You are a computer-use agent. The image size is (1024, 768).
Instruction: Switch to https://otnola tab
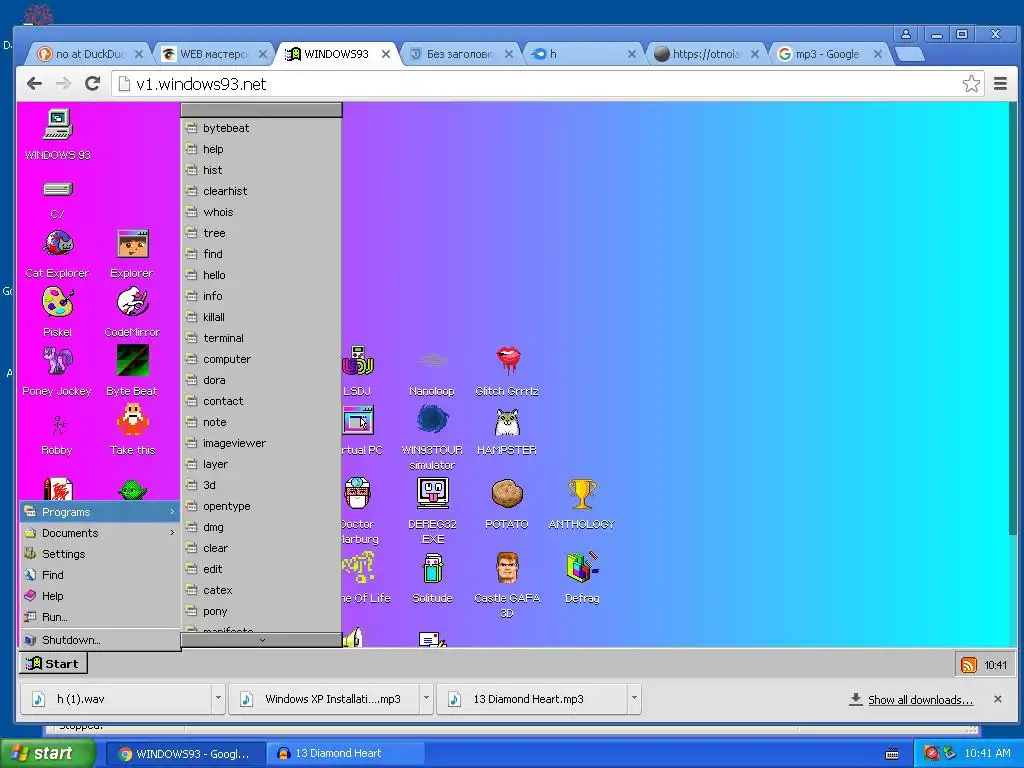[707, 54]
